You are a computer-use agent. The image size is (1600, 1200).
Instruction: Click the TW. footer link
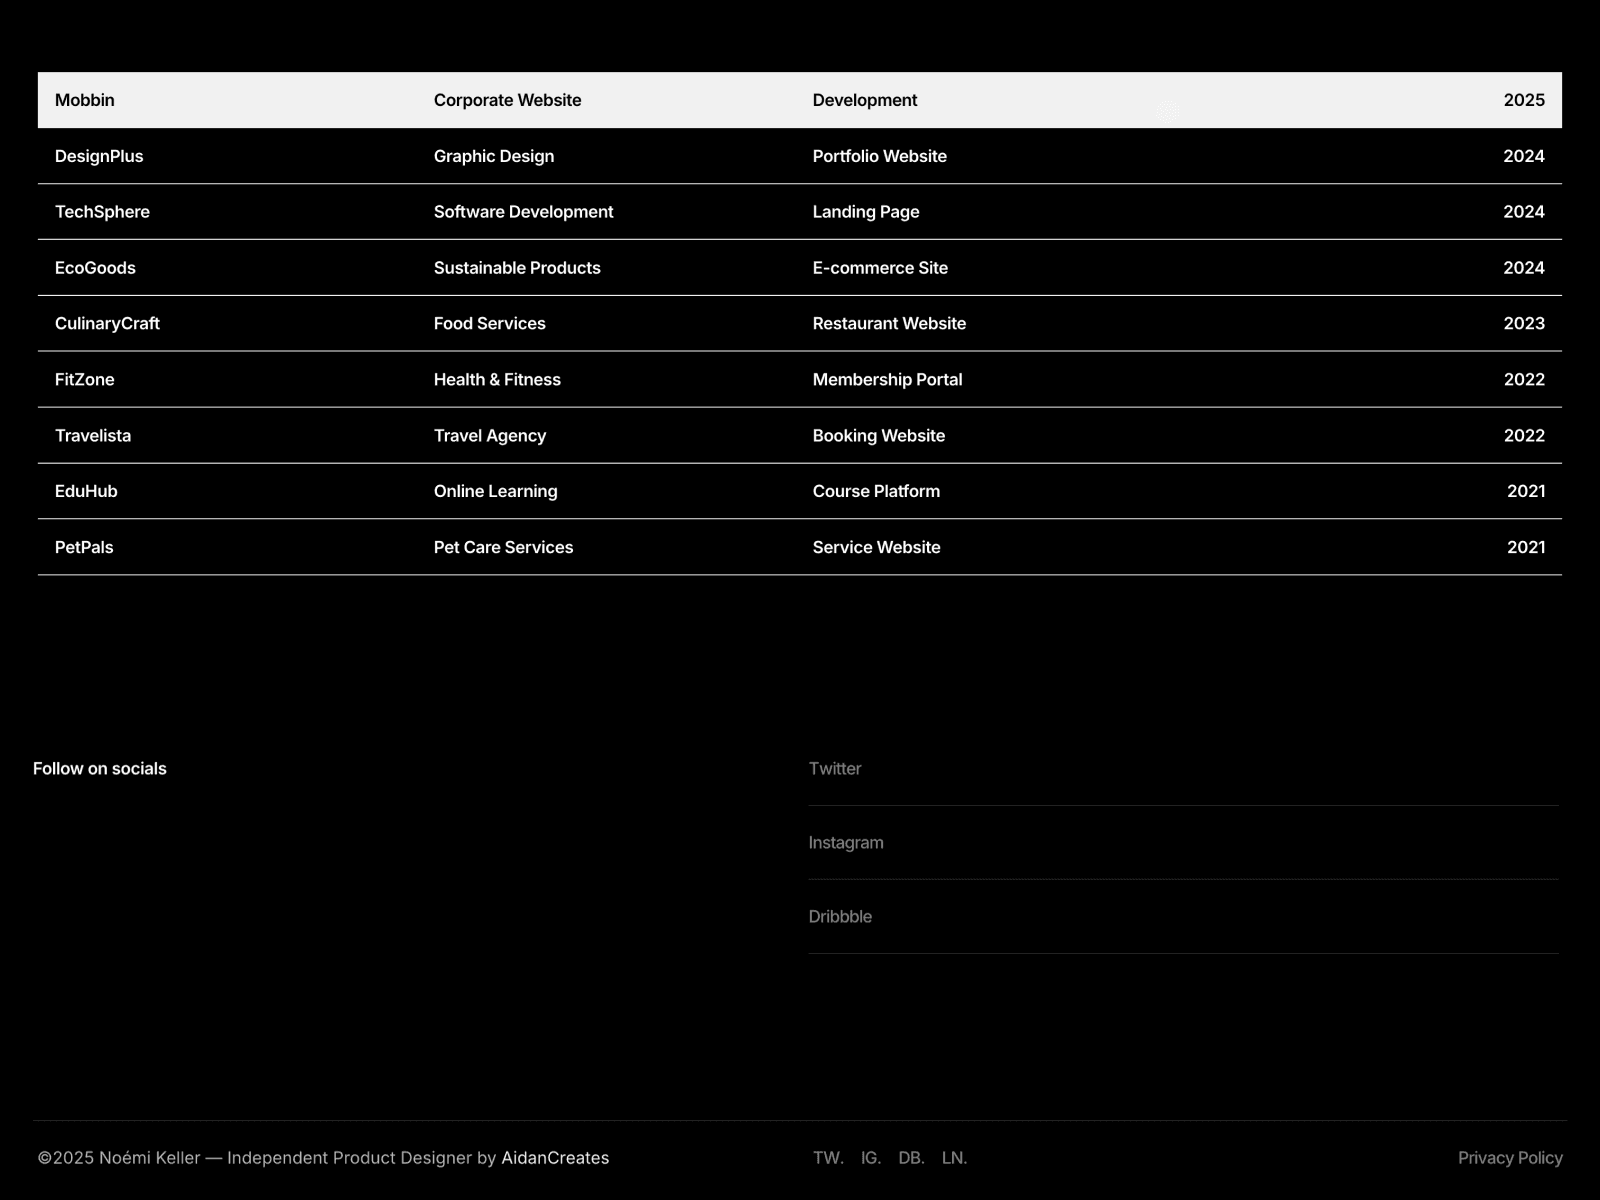tap(828, 1158)
